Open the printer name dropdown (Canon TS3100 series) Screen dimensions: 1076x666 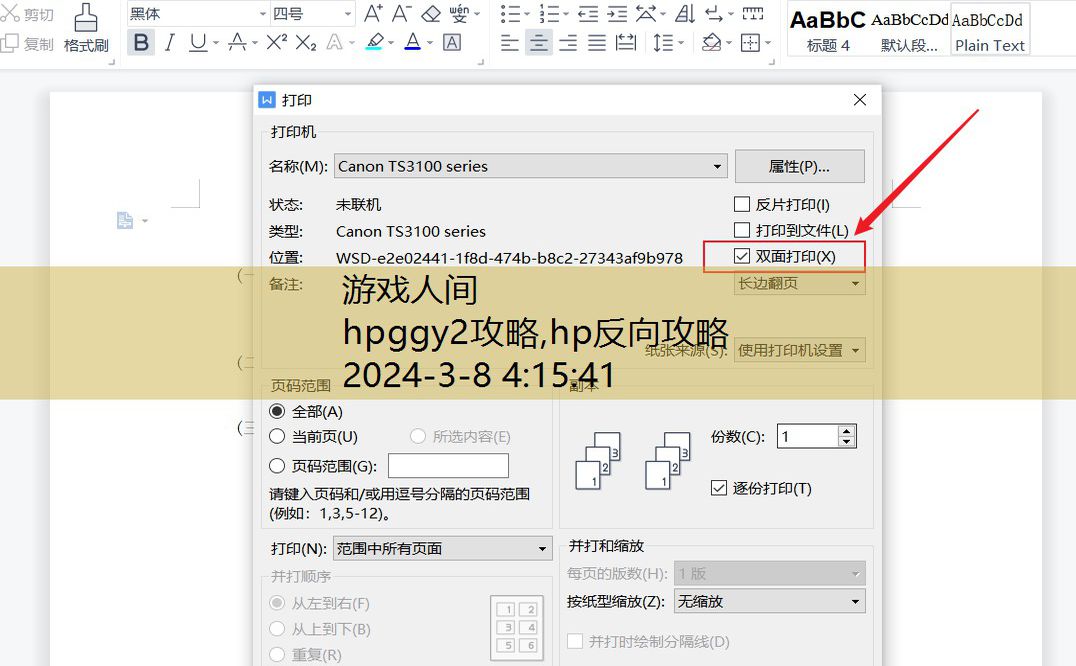pos(530,166)
